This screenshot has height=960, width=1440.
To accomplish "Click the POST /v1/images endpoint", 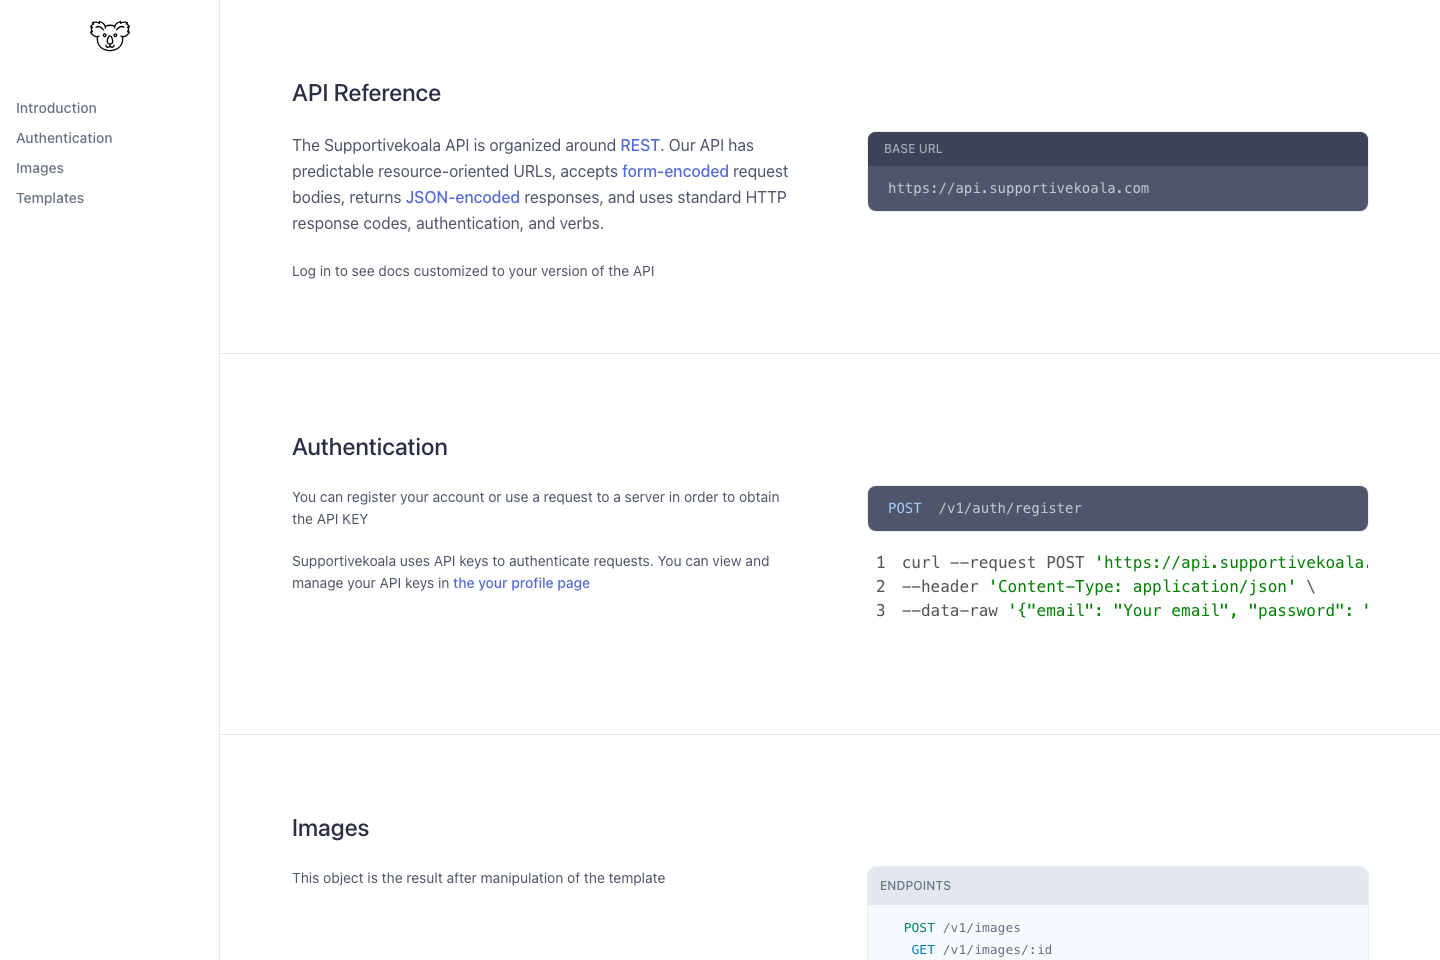I will [x=961, y=928].
